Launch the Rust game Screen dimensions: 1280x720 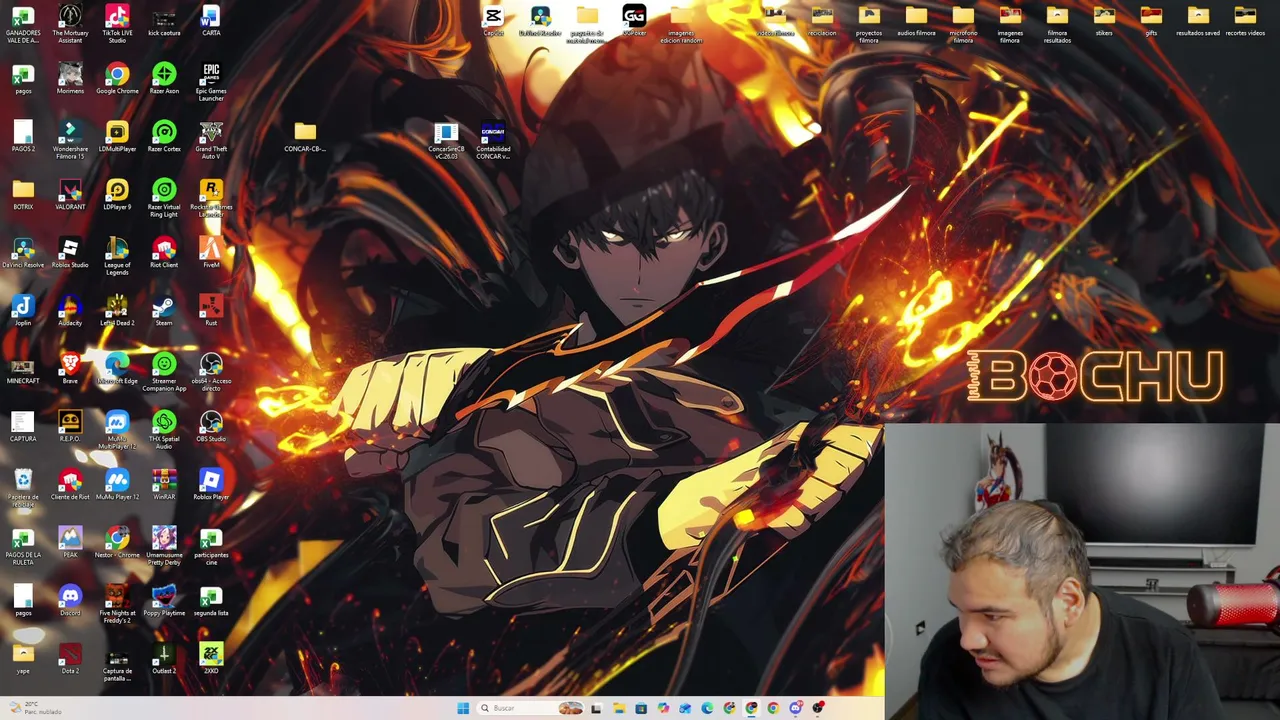pyautogui.click(x=211, y=311)
